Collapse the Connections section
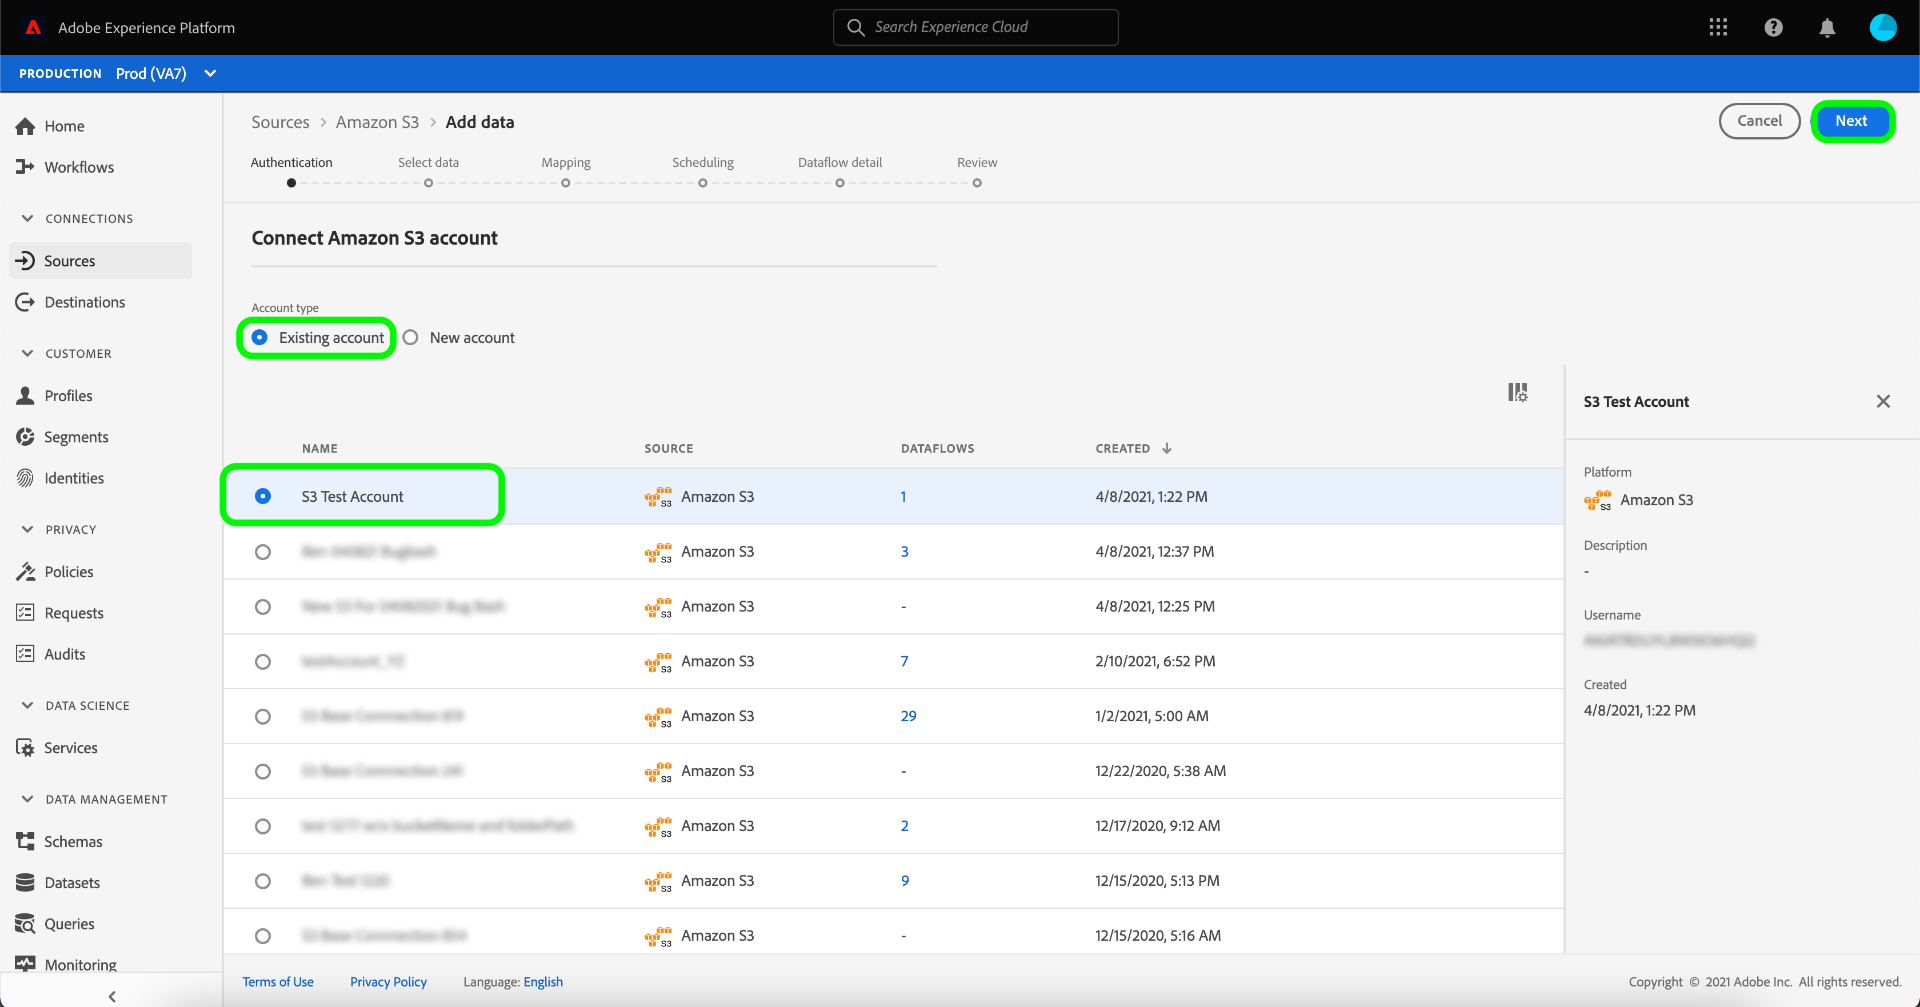Image resolution: width=1920 pixels, height=1007 pixels. (x=27, y=218)
